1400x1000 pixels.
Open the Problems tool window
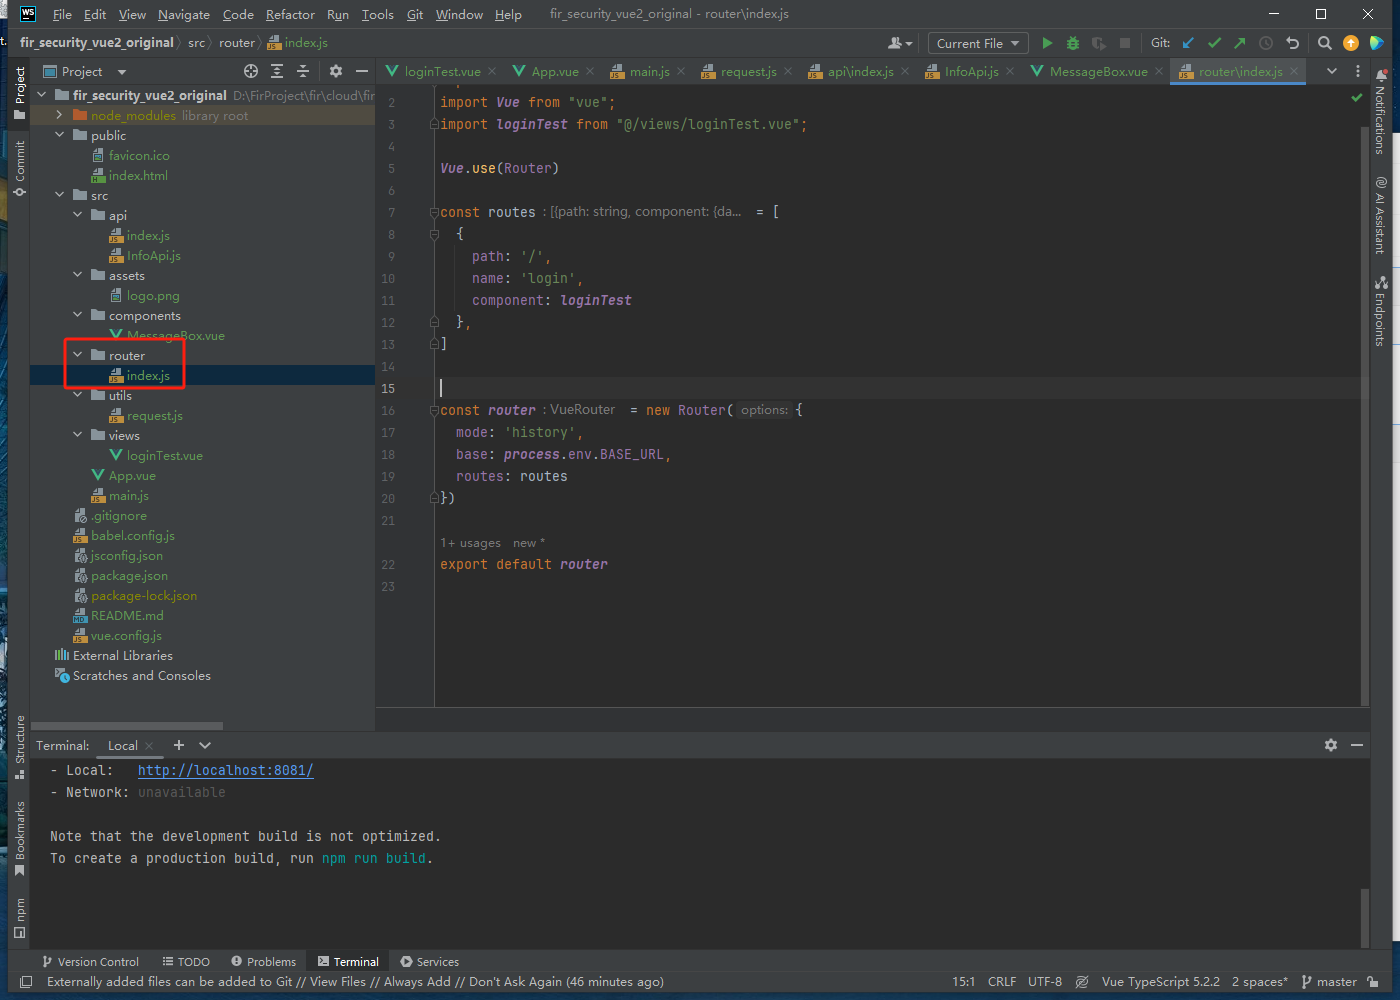263,962
